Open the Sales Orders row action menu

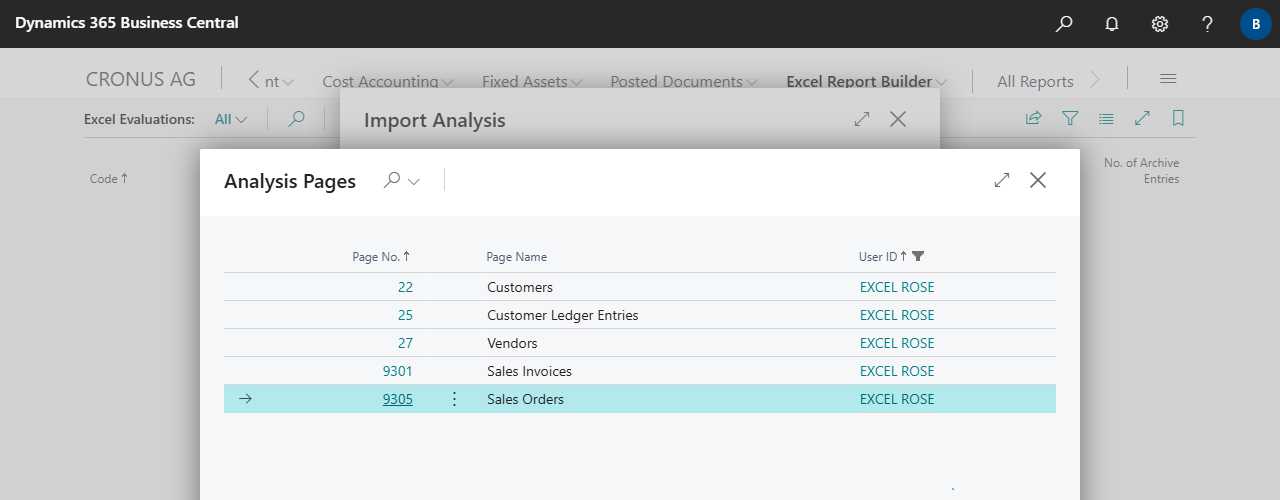454,399
